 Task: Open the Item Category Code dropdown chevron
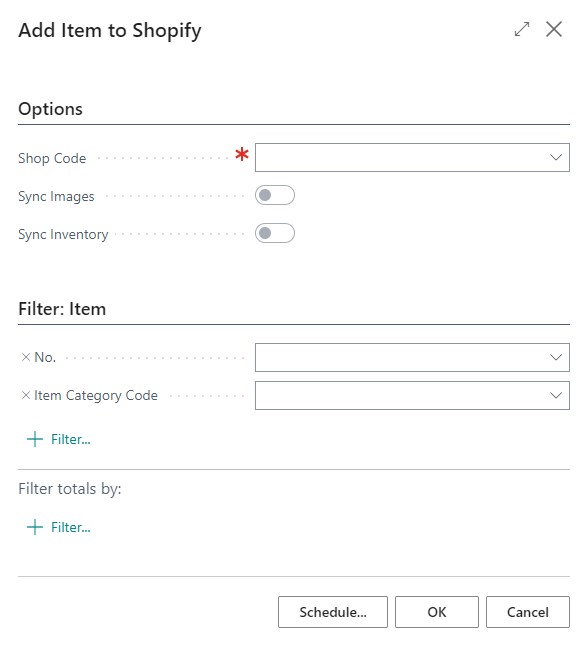pos(556,395)
